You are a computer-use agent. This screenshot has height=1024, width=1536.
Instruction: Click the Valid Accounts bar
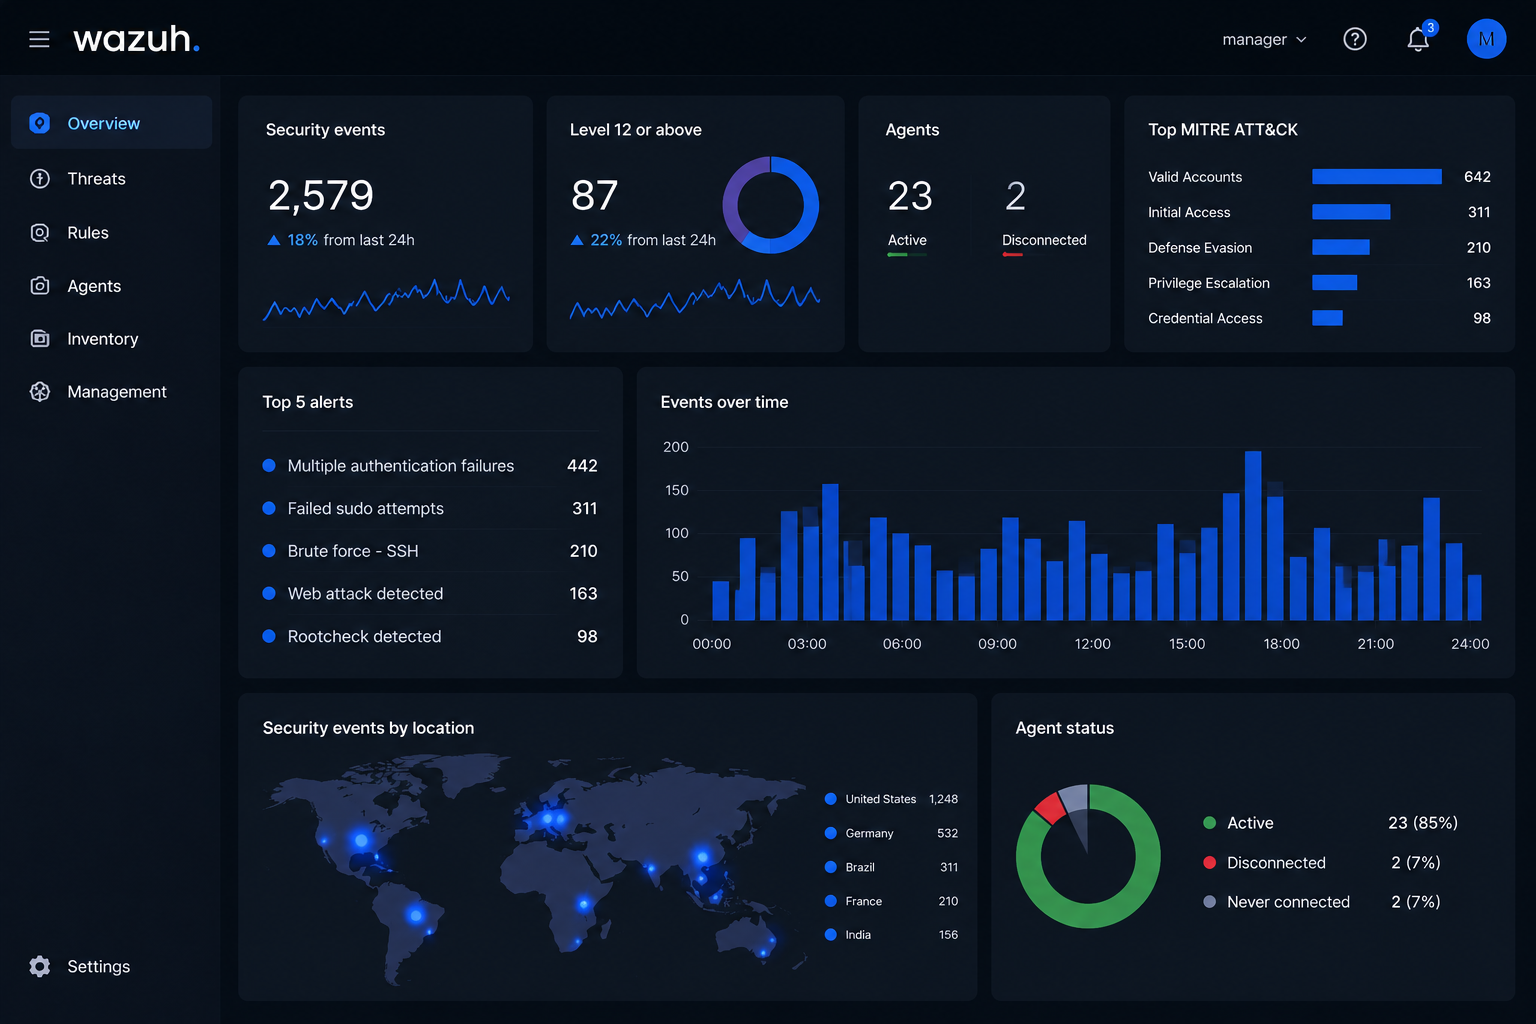point(1377,177)
